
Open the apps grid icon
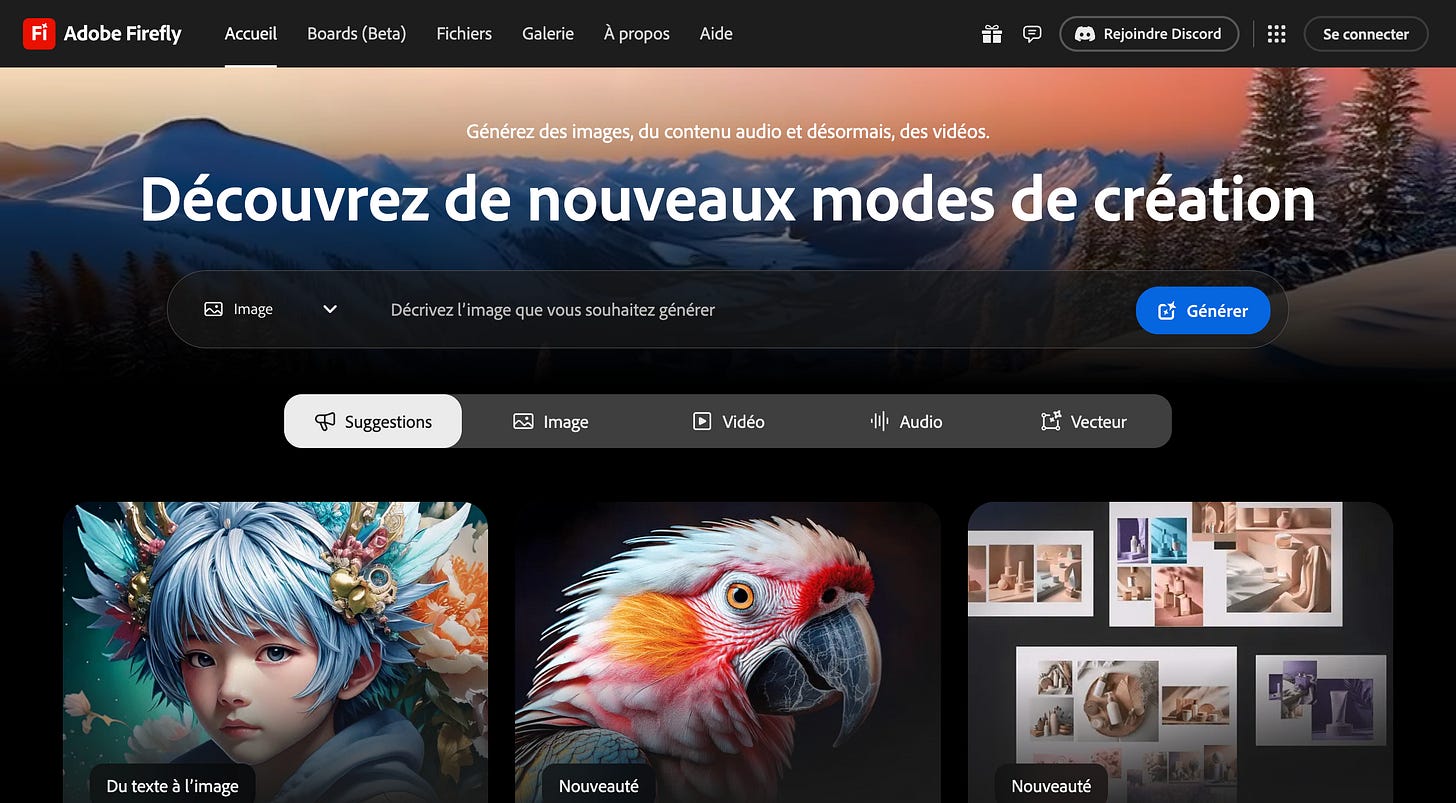[1276, 34]
